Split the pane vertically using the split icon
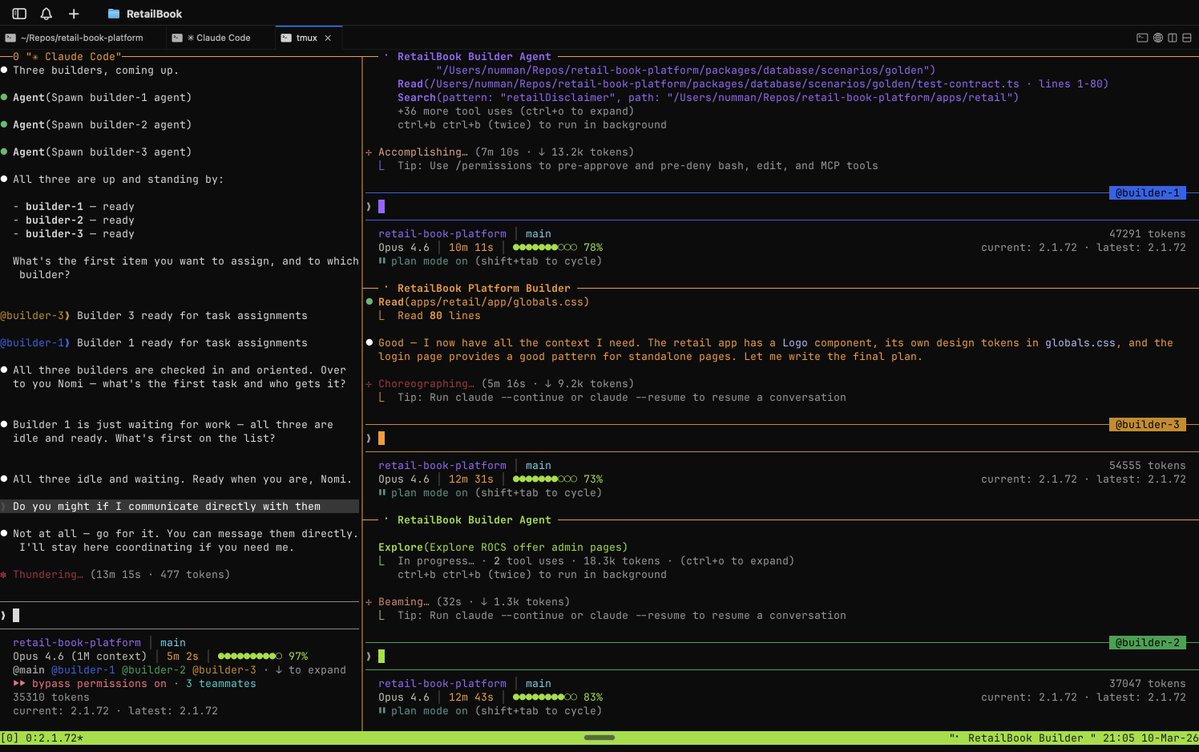The height and width of the screenshot is (752, 1199). pyautogui.click(x=1172, y=36)
